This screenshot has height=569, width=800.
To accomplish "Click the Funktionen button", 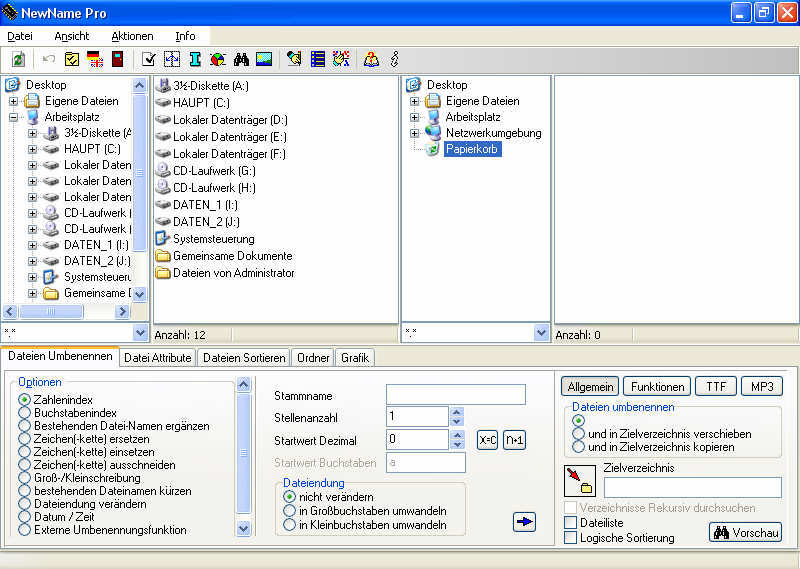I will [x=657, y=386].
